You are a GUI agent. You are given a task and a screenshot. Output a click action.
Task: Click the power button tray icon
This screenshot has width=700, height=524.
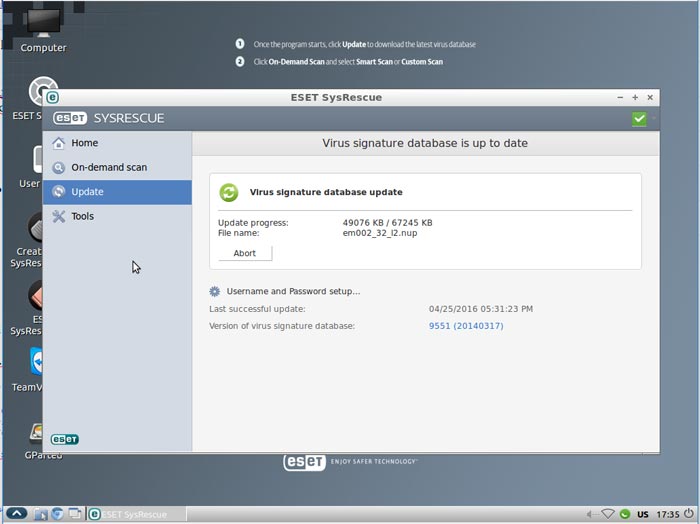[x=690, y=514]
